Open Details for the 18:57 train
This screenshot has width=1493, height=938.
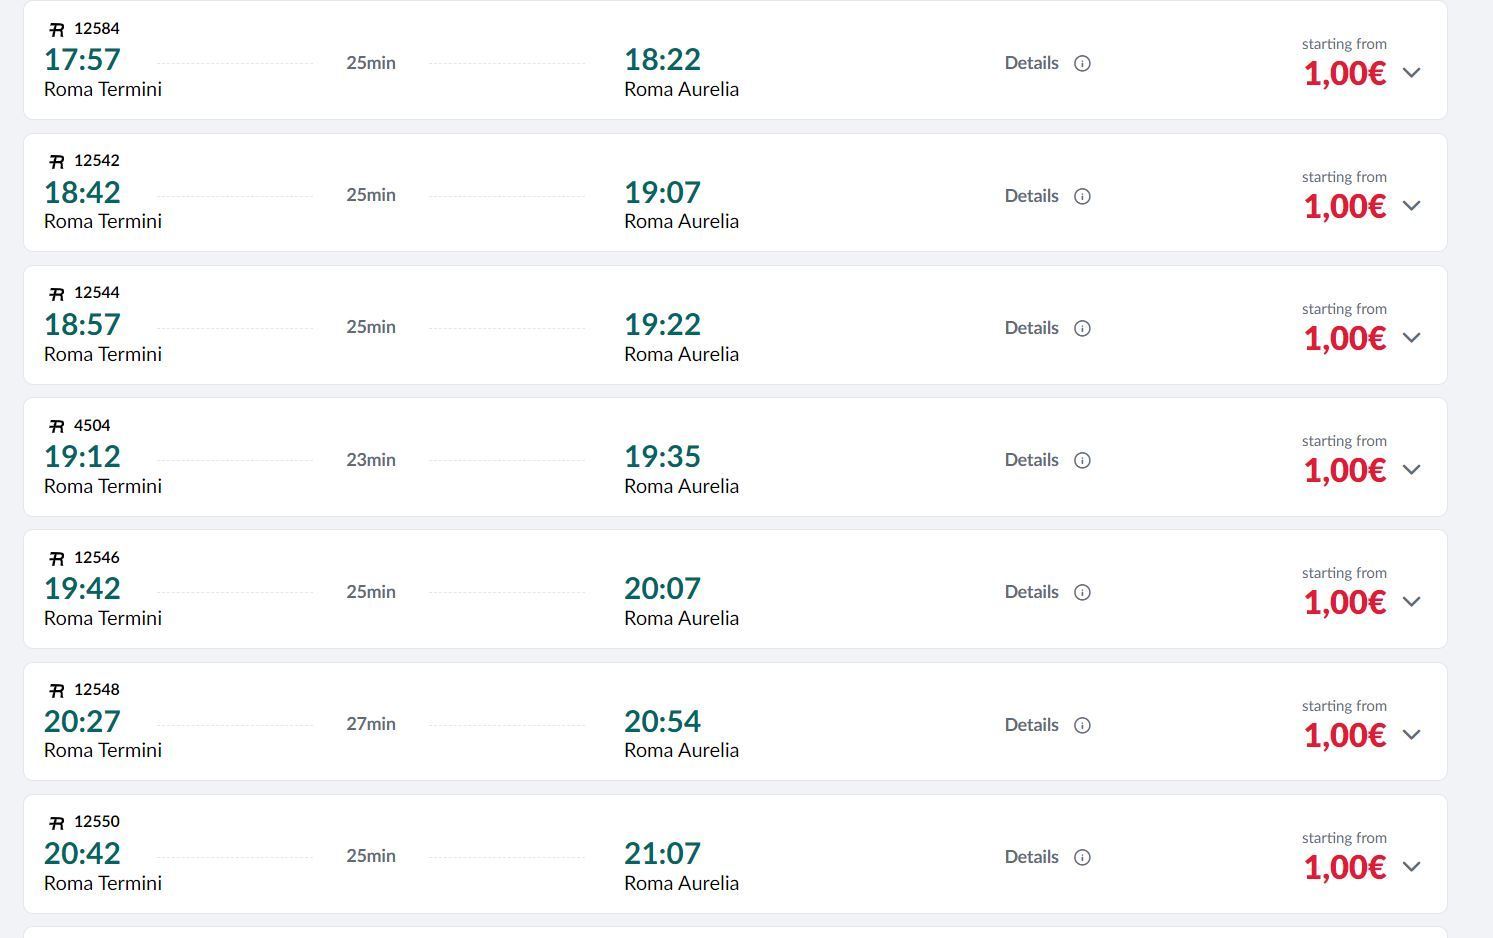click(x=1031, y=328)
